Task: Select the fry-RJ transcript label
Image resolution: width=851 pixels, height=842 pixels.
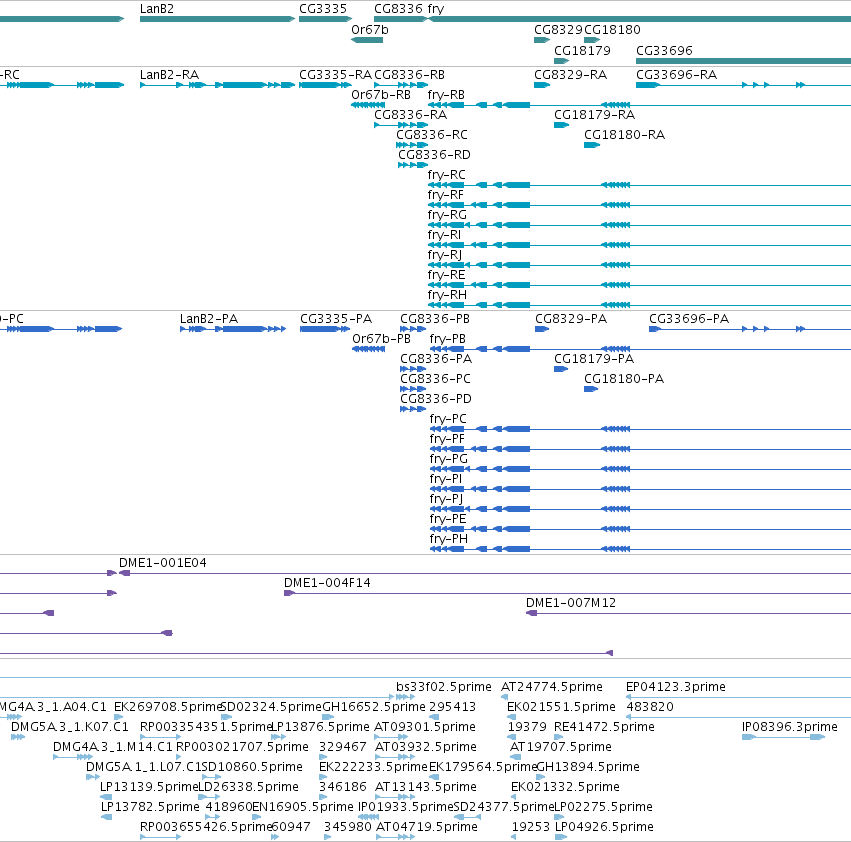Action: point(445,256)
